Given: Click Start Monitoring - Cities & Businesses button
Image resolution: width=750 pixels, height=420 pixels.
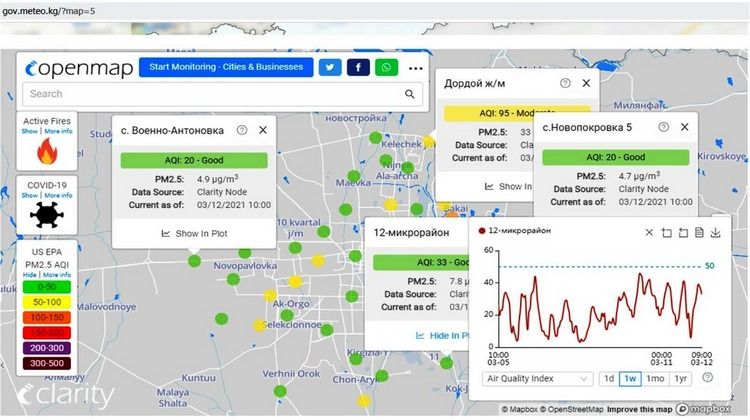Looking at the screenshot, I should (x=224, y=68).
